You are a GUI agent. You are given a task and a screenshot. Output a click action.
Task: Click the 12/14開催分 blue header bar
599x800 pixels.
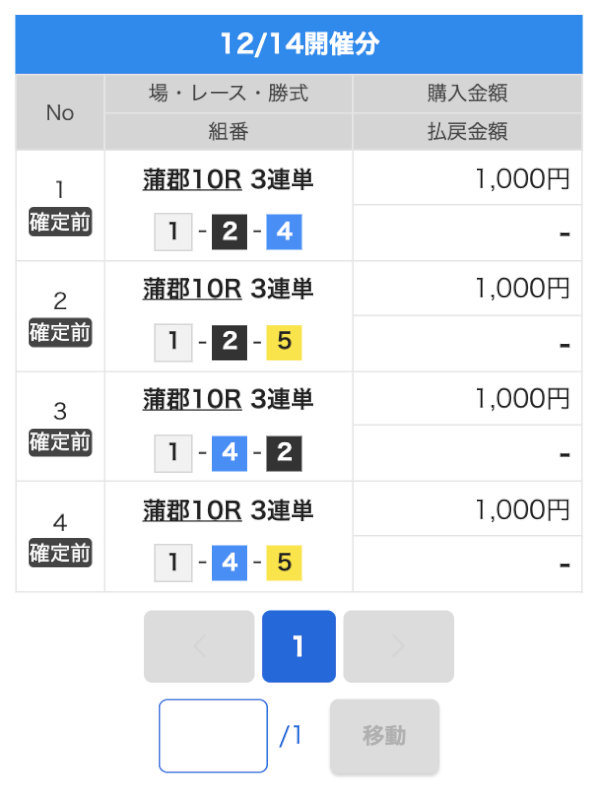(x=299, y=44)
